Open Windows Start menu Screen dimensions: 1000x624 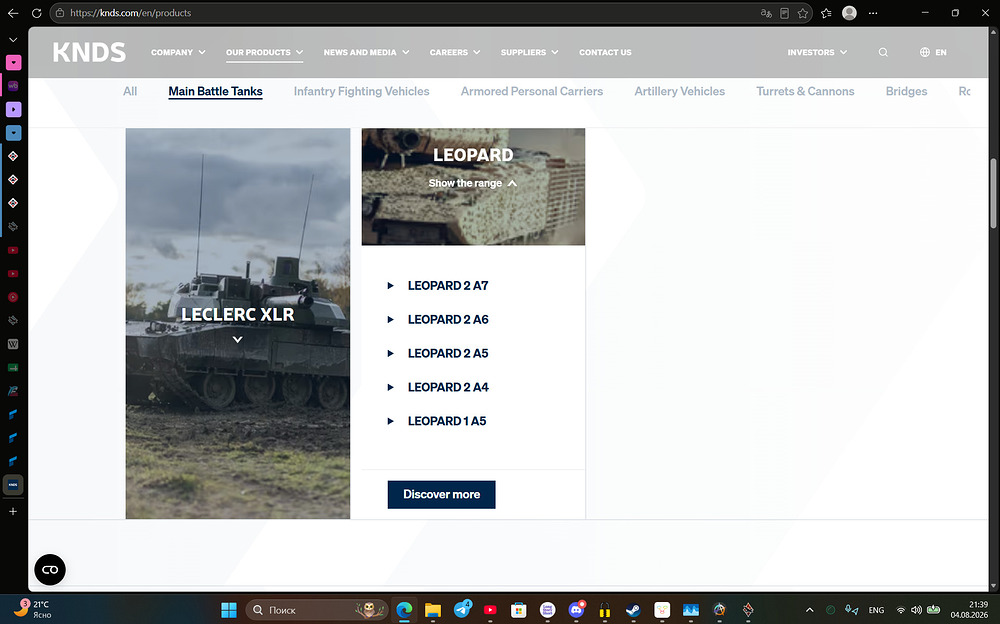tap(229, 610)
